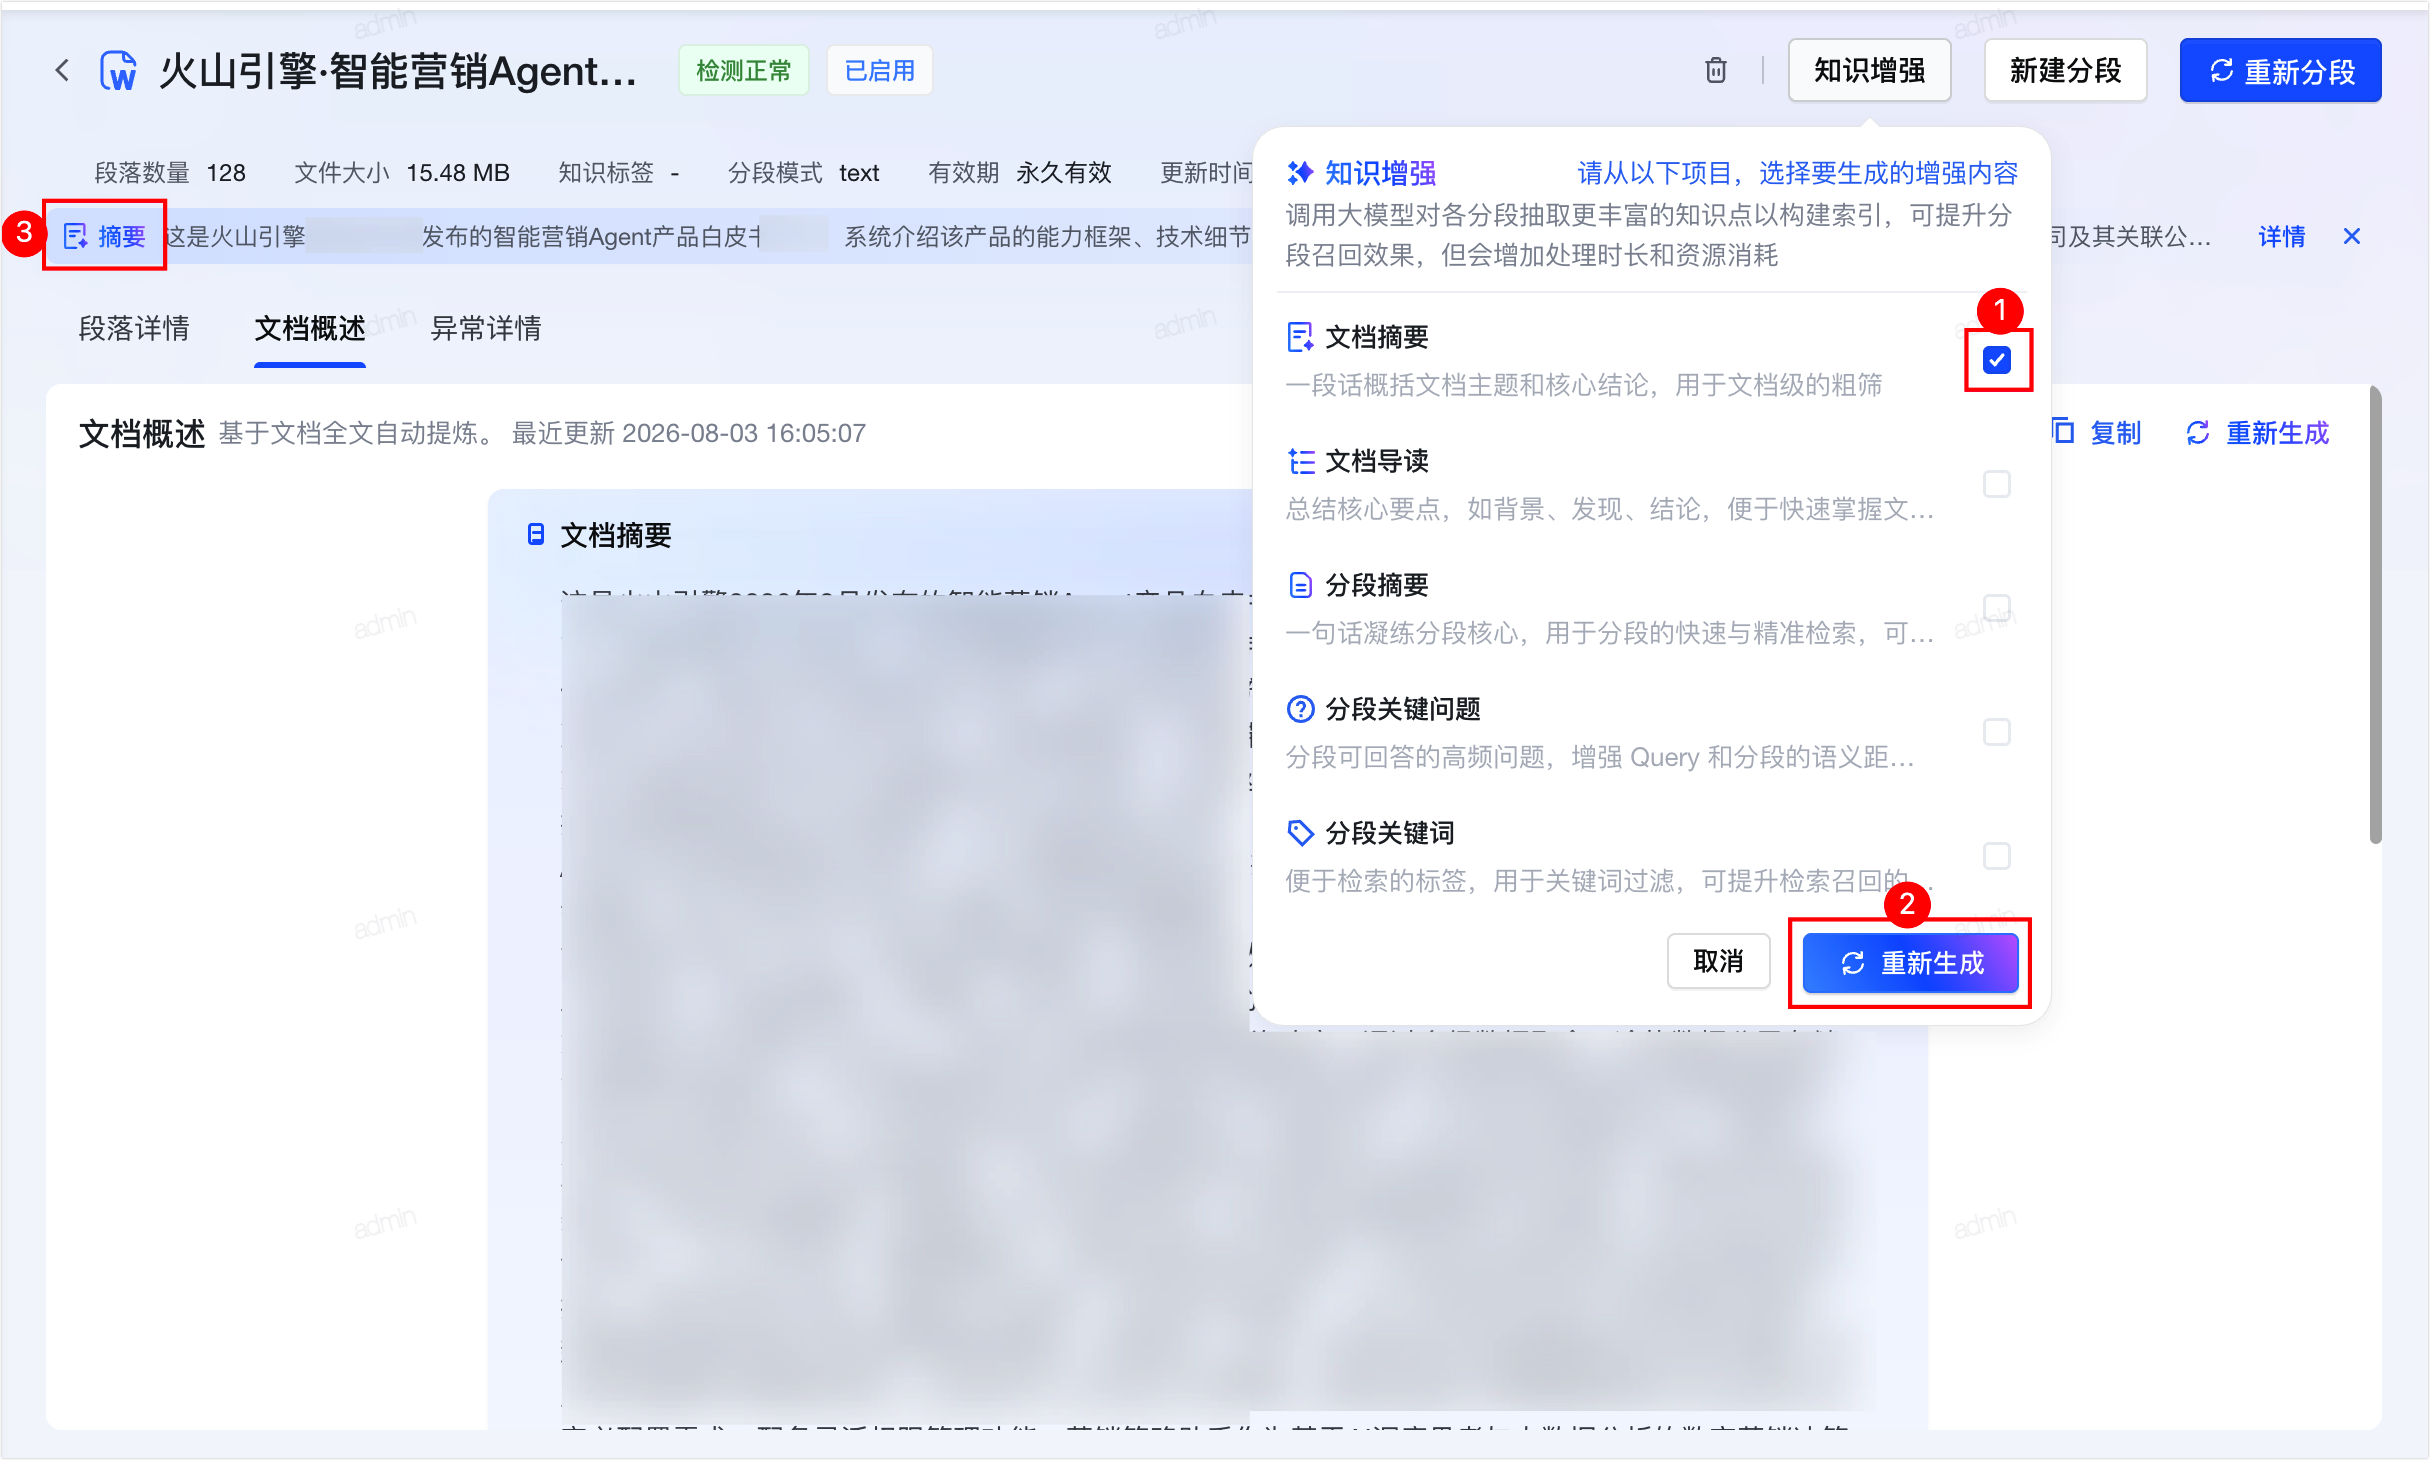Click the 已启用 status tag
Viewport: 2430px width, 1460px height.
pos(880,70)
